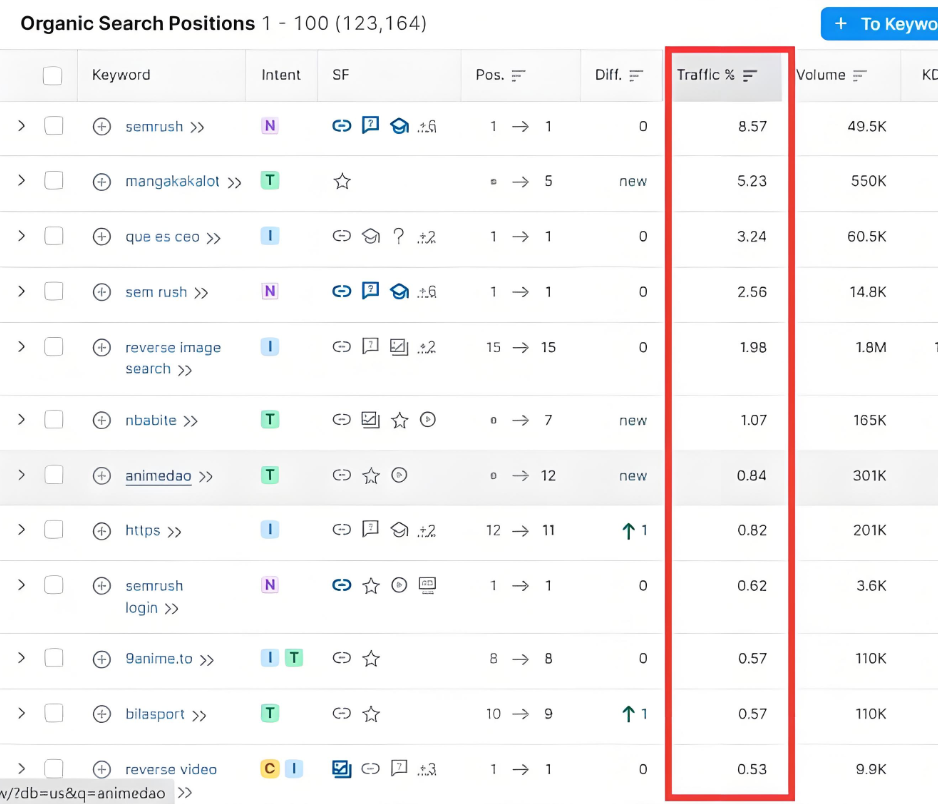Screen dimensions: 938x804
Task: Expand the reverse image search row
Action: [21, 346]
